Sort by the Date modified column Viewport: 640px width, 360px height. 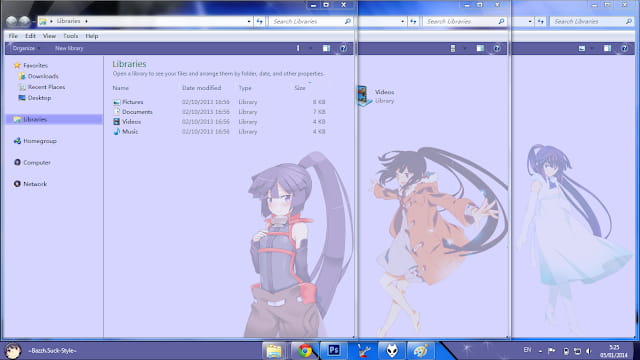click(x=202, y=88)
